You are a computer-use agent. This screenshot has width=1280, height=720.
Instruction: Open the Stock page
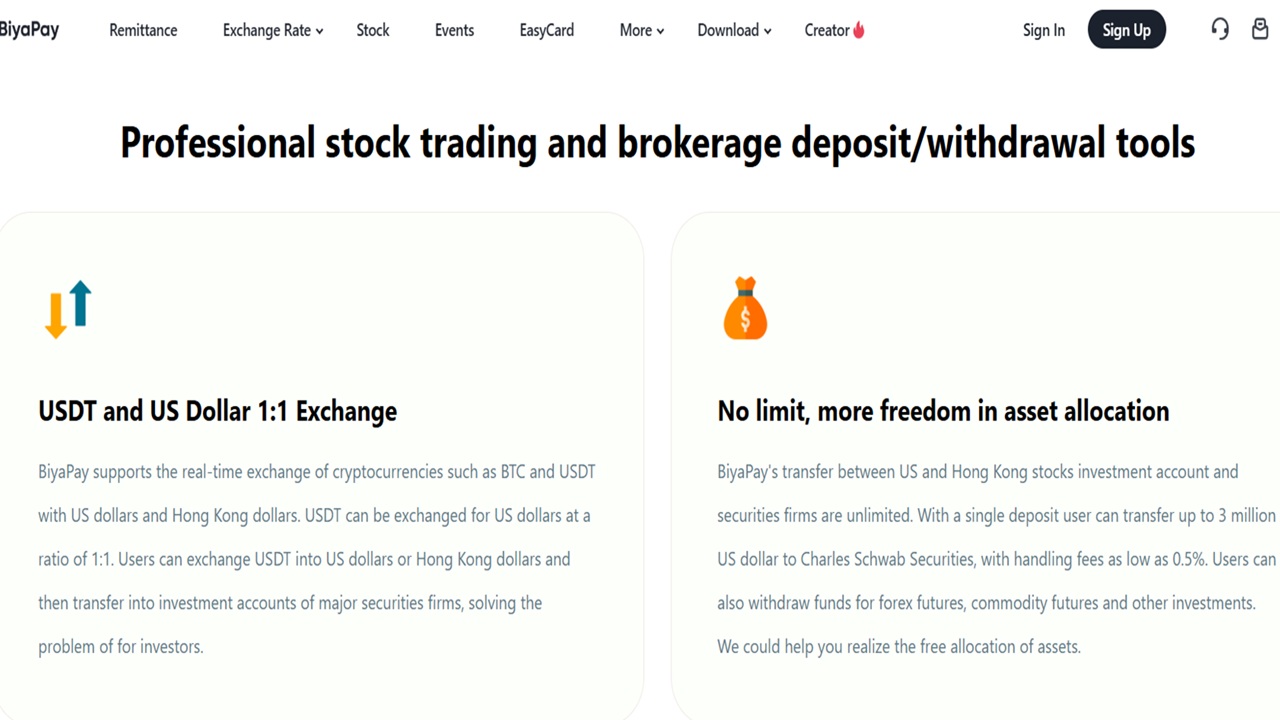tap(373, 30)
